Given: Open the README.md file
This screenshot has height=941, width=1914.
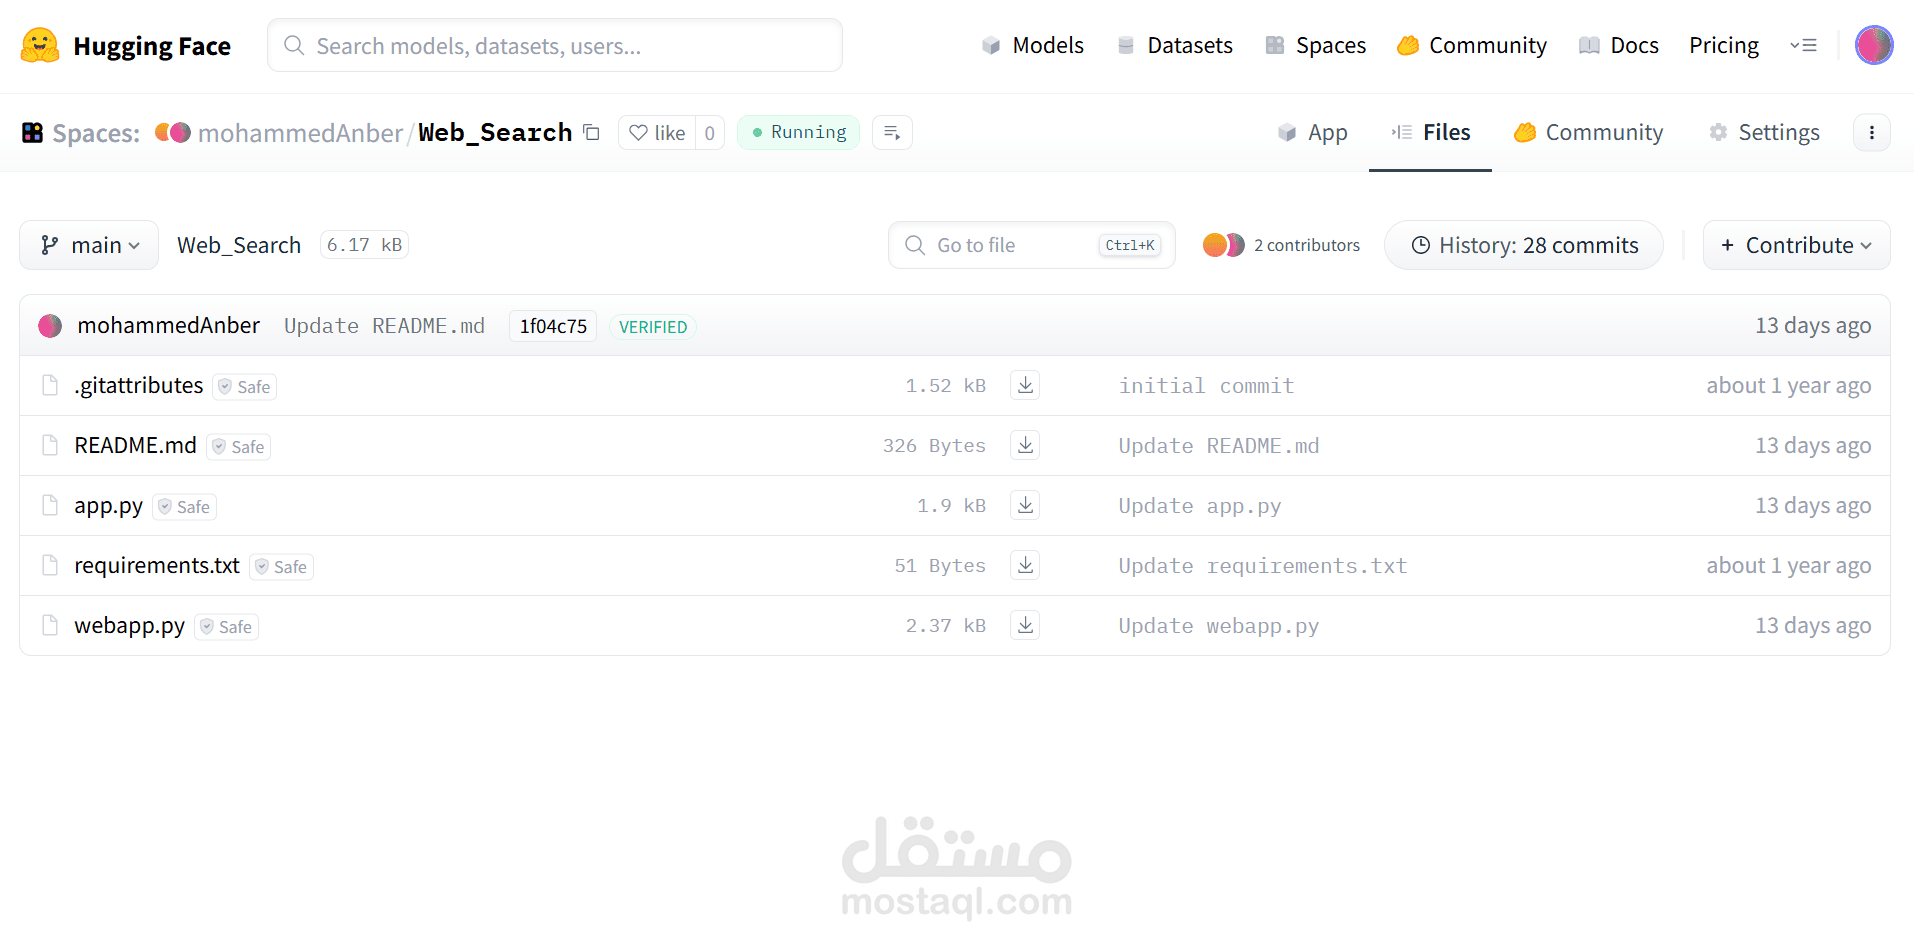Looking at the screenshot, I should pyautogui.click(x=136, y=445).
